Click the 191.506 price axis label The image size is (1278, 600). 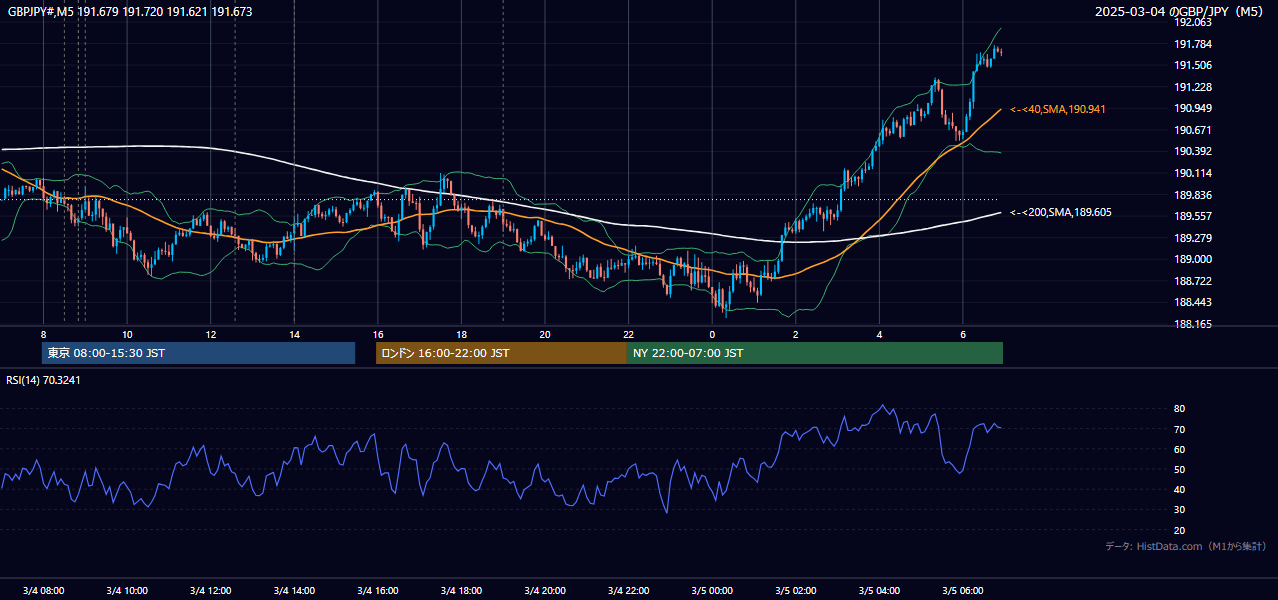point(1193,65)
